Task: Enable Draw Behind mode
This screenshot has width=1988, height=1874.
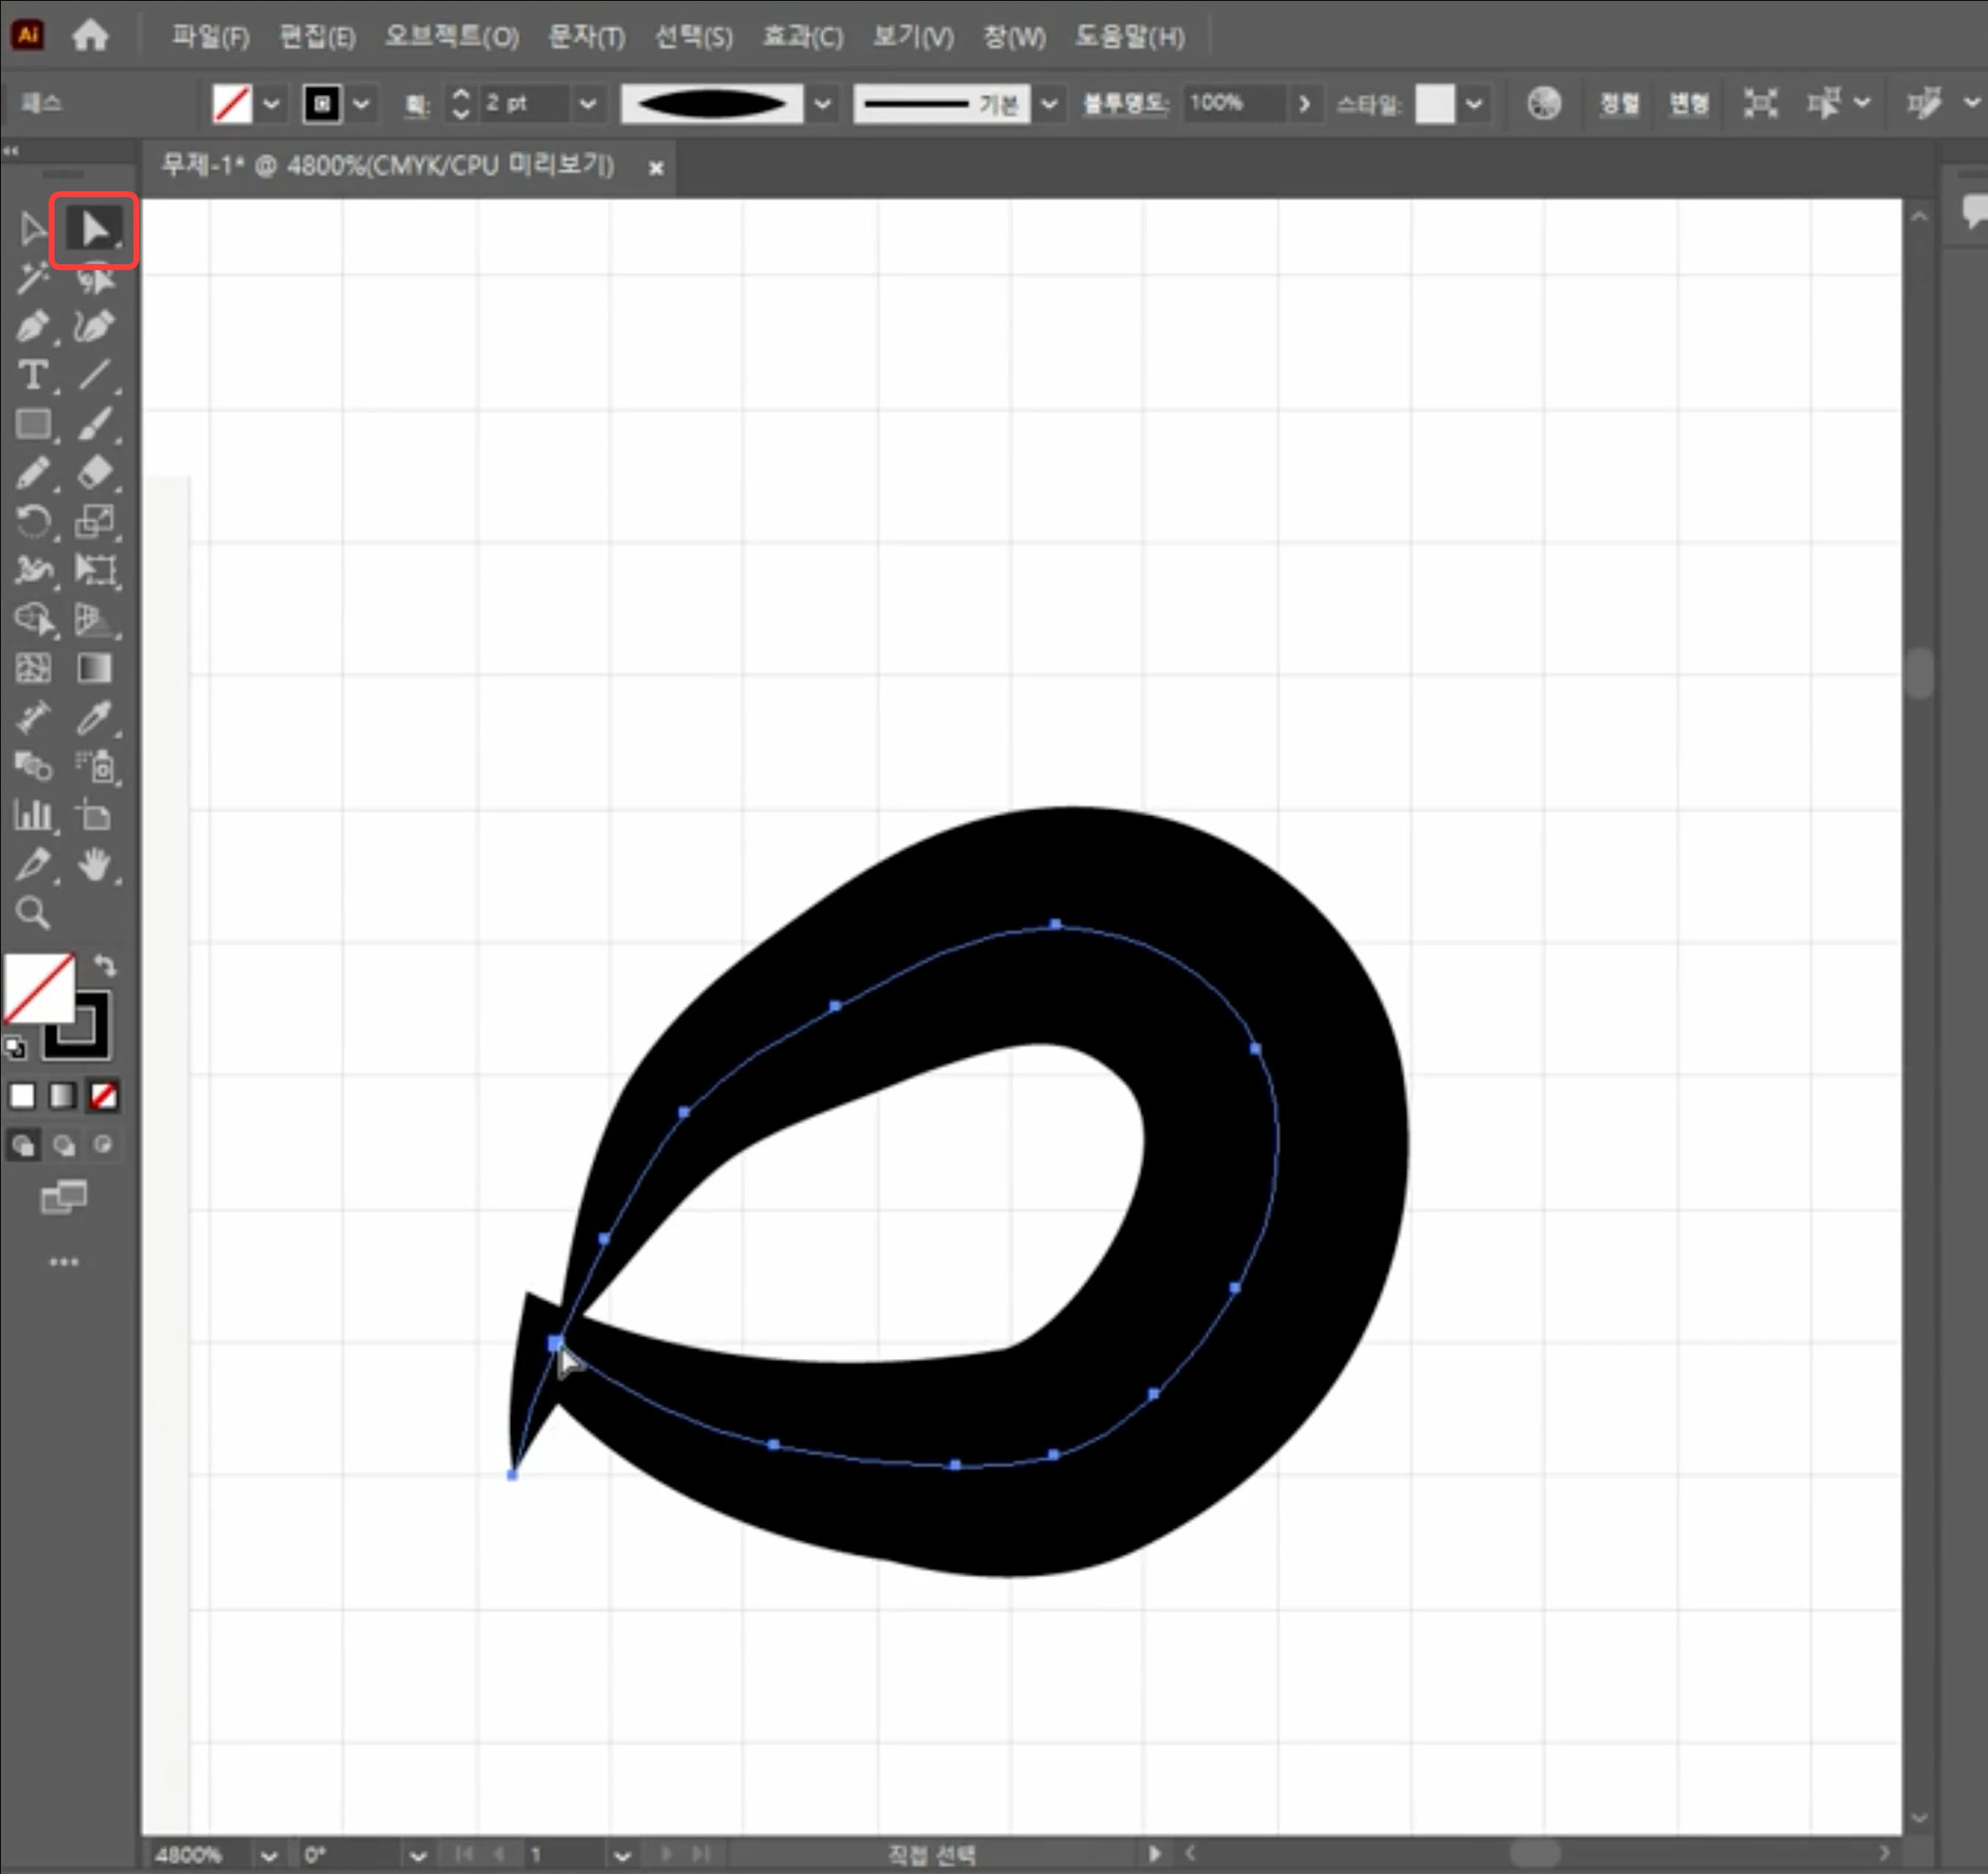Action: click(x=64, y=1145)
